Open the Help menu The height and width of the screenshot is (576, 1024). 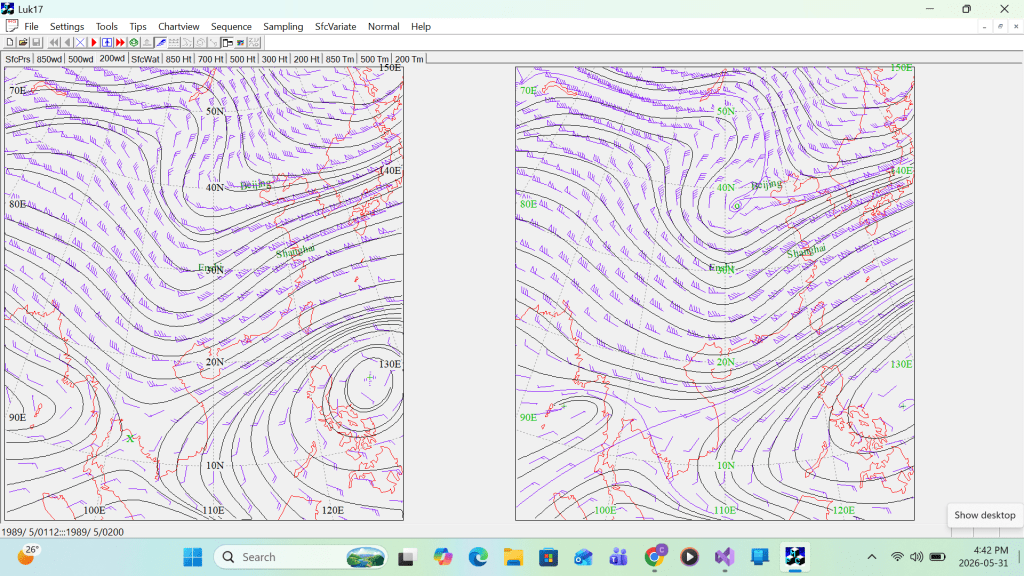(421, 27)
